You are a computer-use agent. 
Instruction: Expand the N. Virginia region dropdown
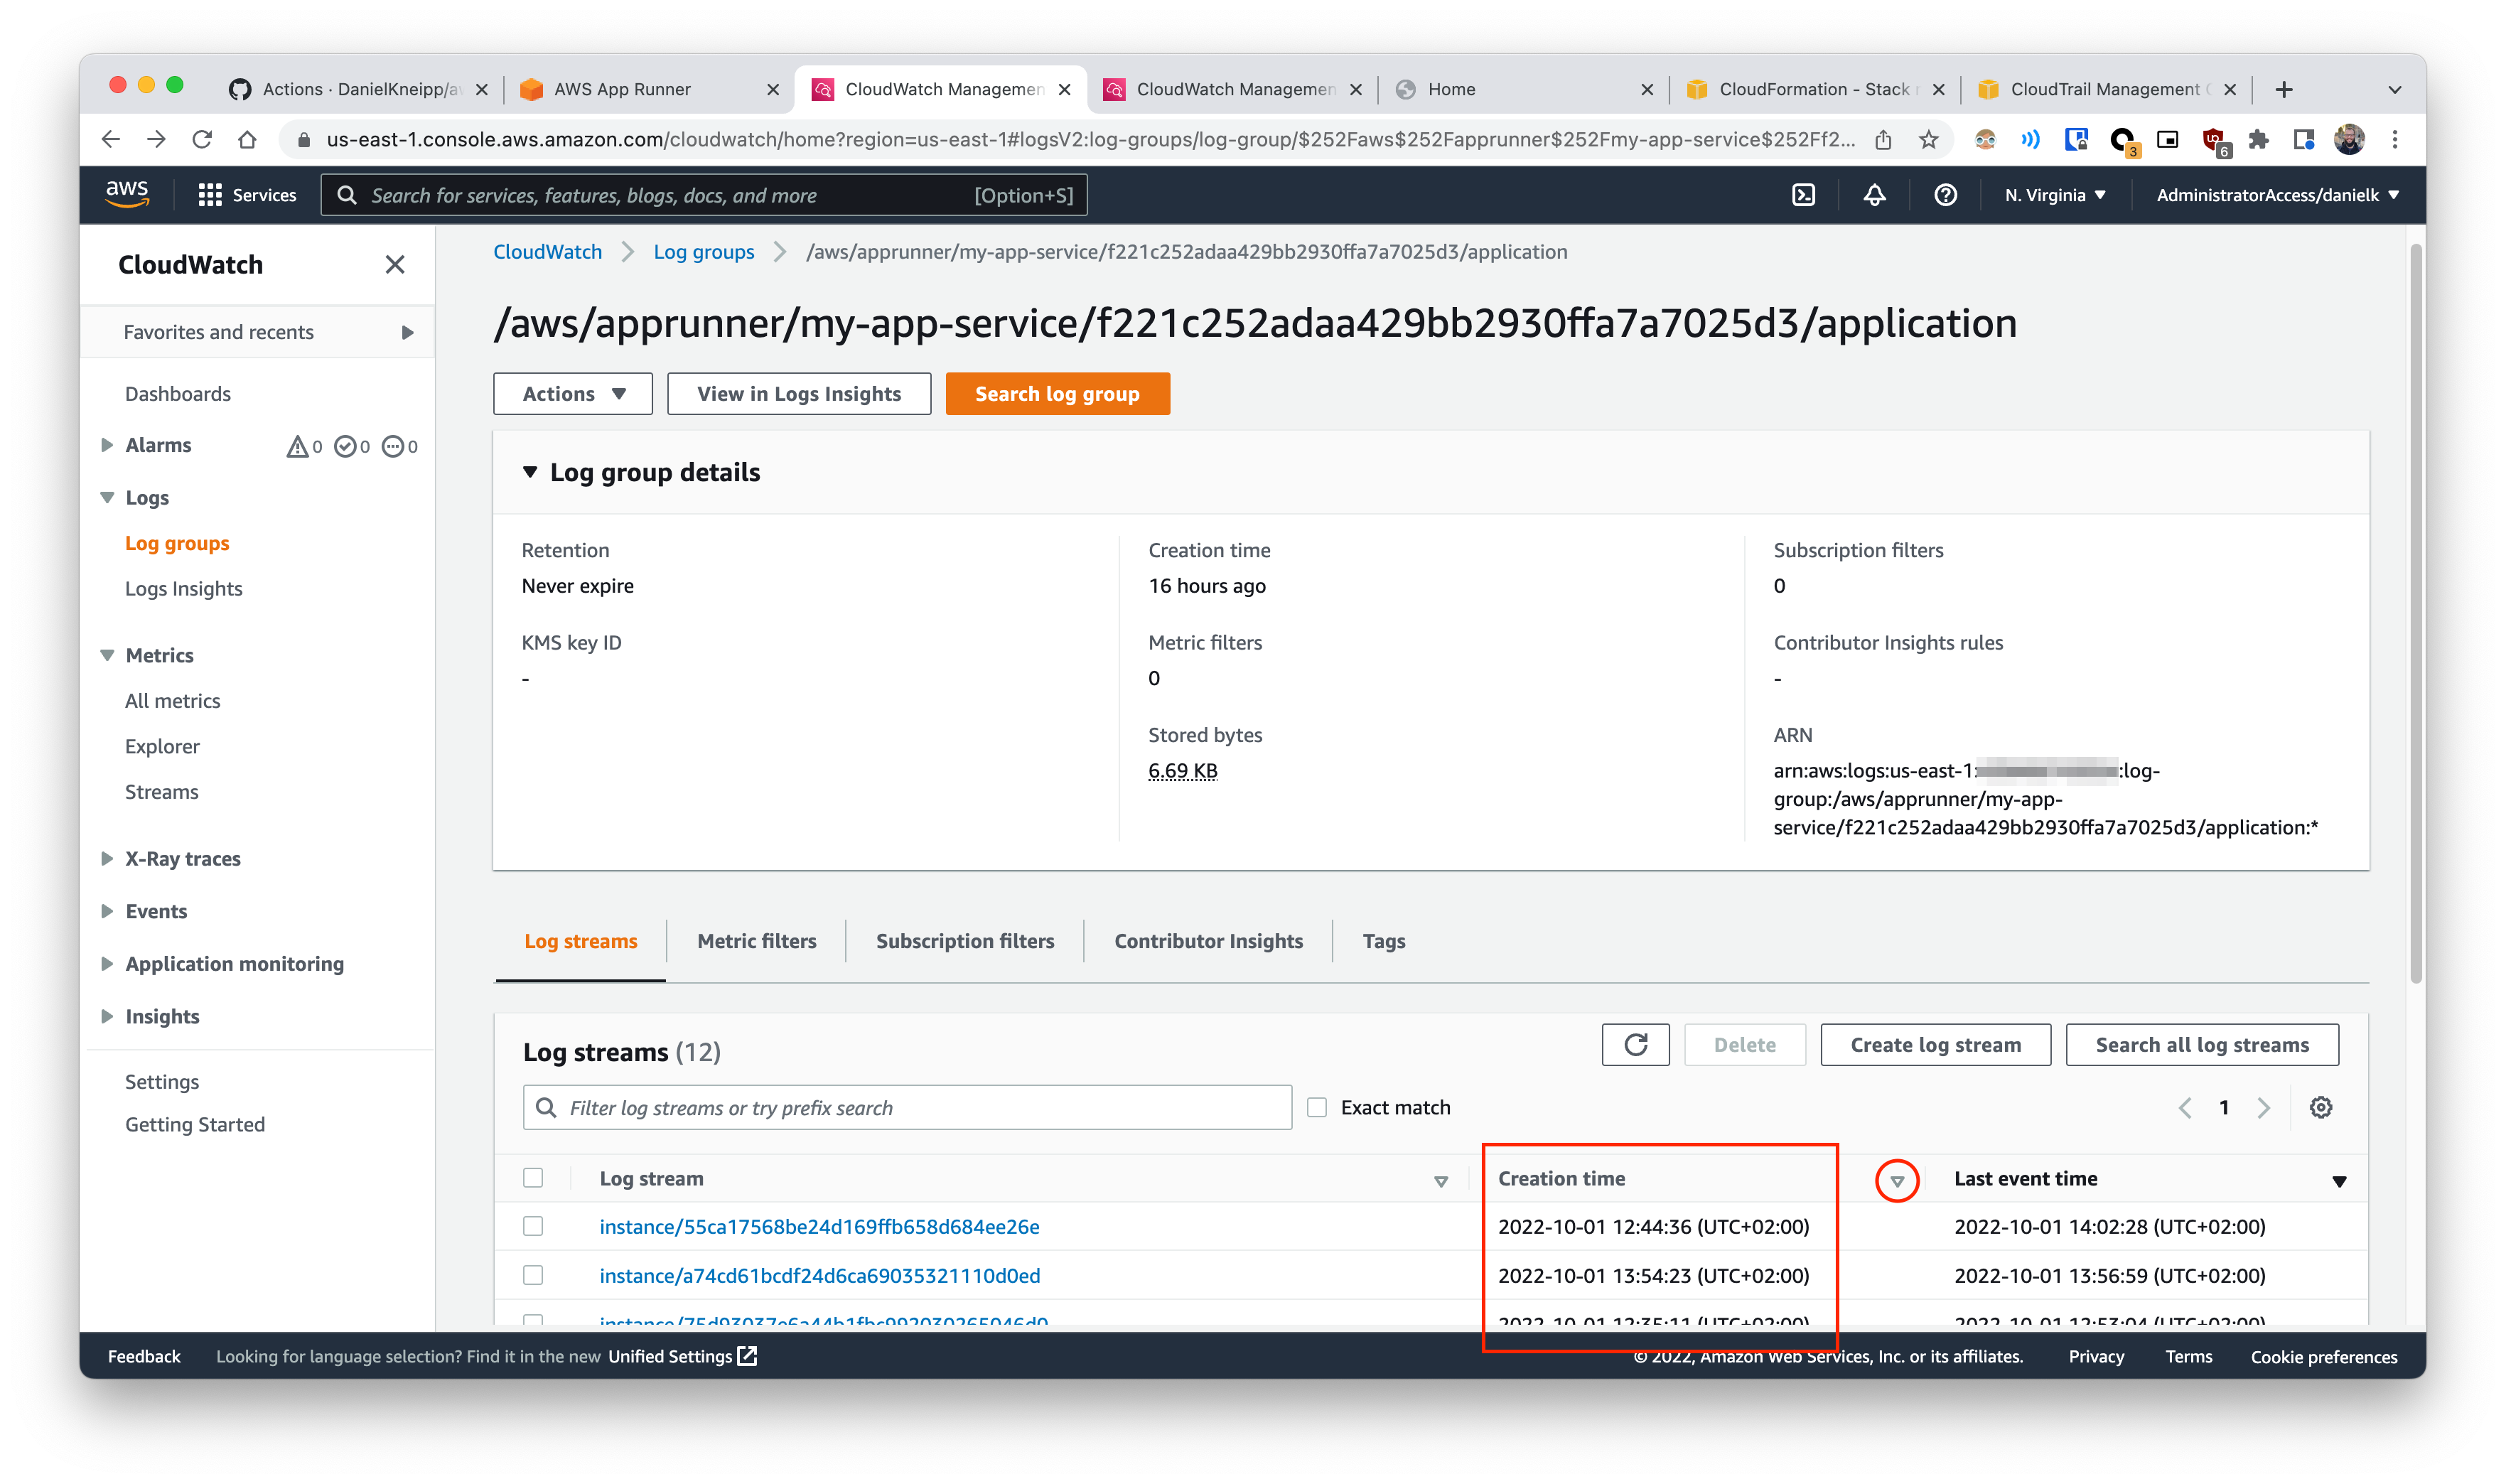click(2055, 195)
